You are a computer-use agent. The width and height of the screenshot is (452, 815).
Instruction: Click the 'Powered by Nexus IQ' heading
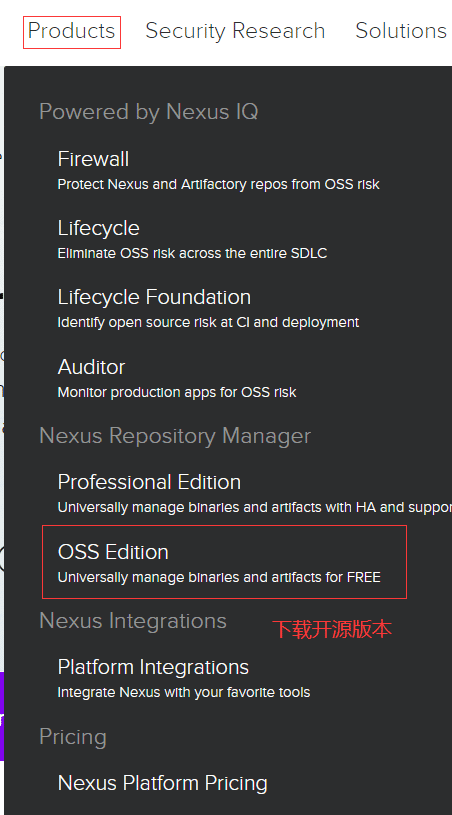149,112
